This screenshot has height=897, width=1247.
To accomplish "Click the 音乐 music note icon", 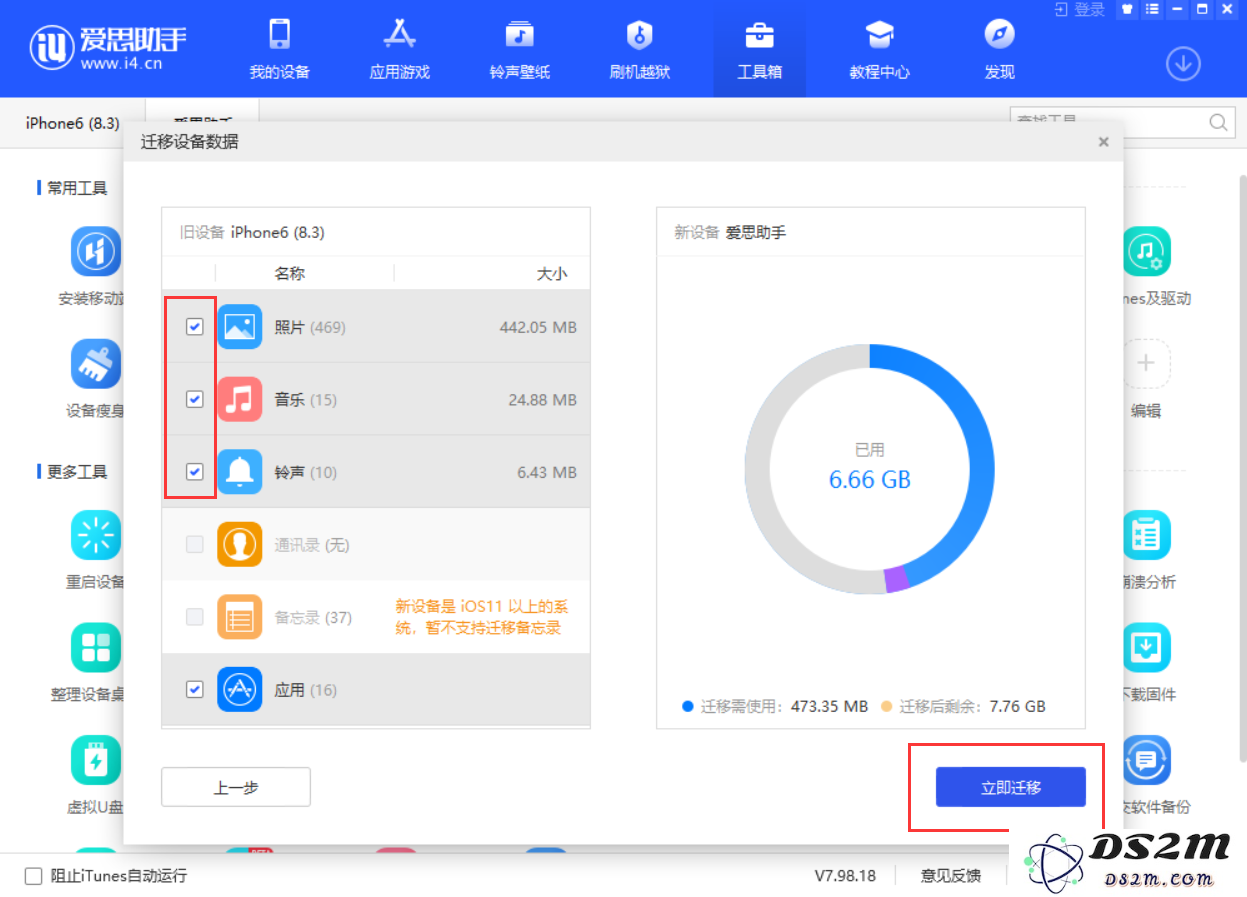I will pyautogui.click(x=240, y=400).
